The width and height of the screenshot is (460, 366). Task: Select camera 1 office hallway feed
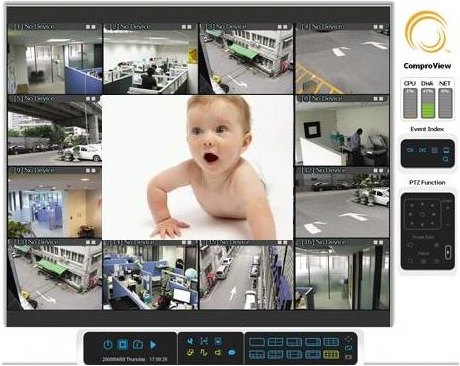point(55,59)
